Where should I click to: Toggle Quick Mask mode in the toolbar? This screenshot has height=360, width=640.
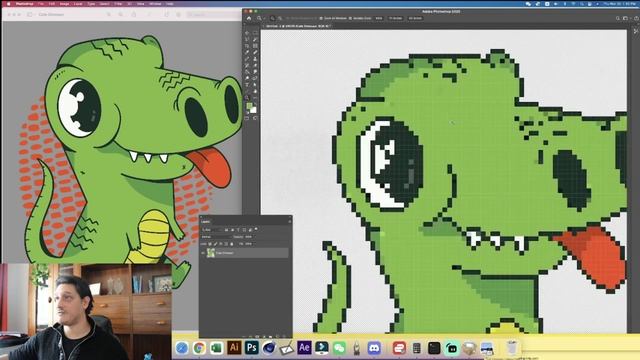pos(247,118)
